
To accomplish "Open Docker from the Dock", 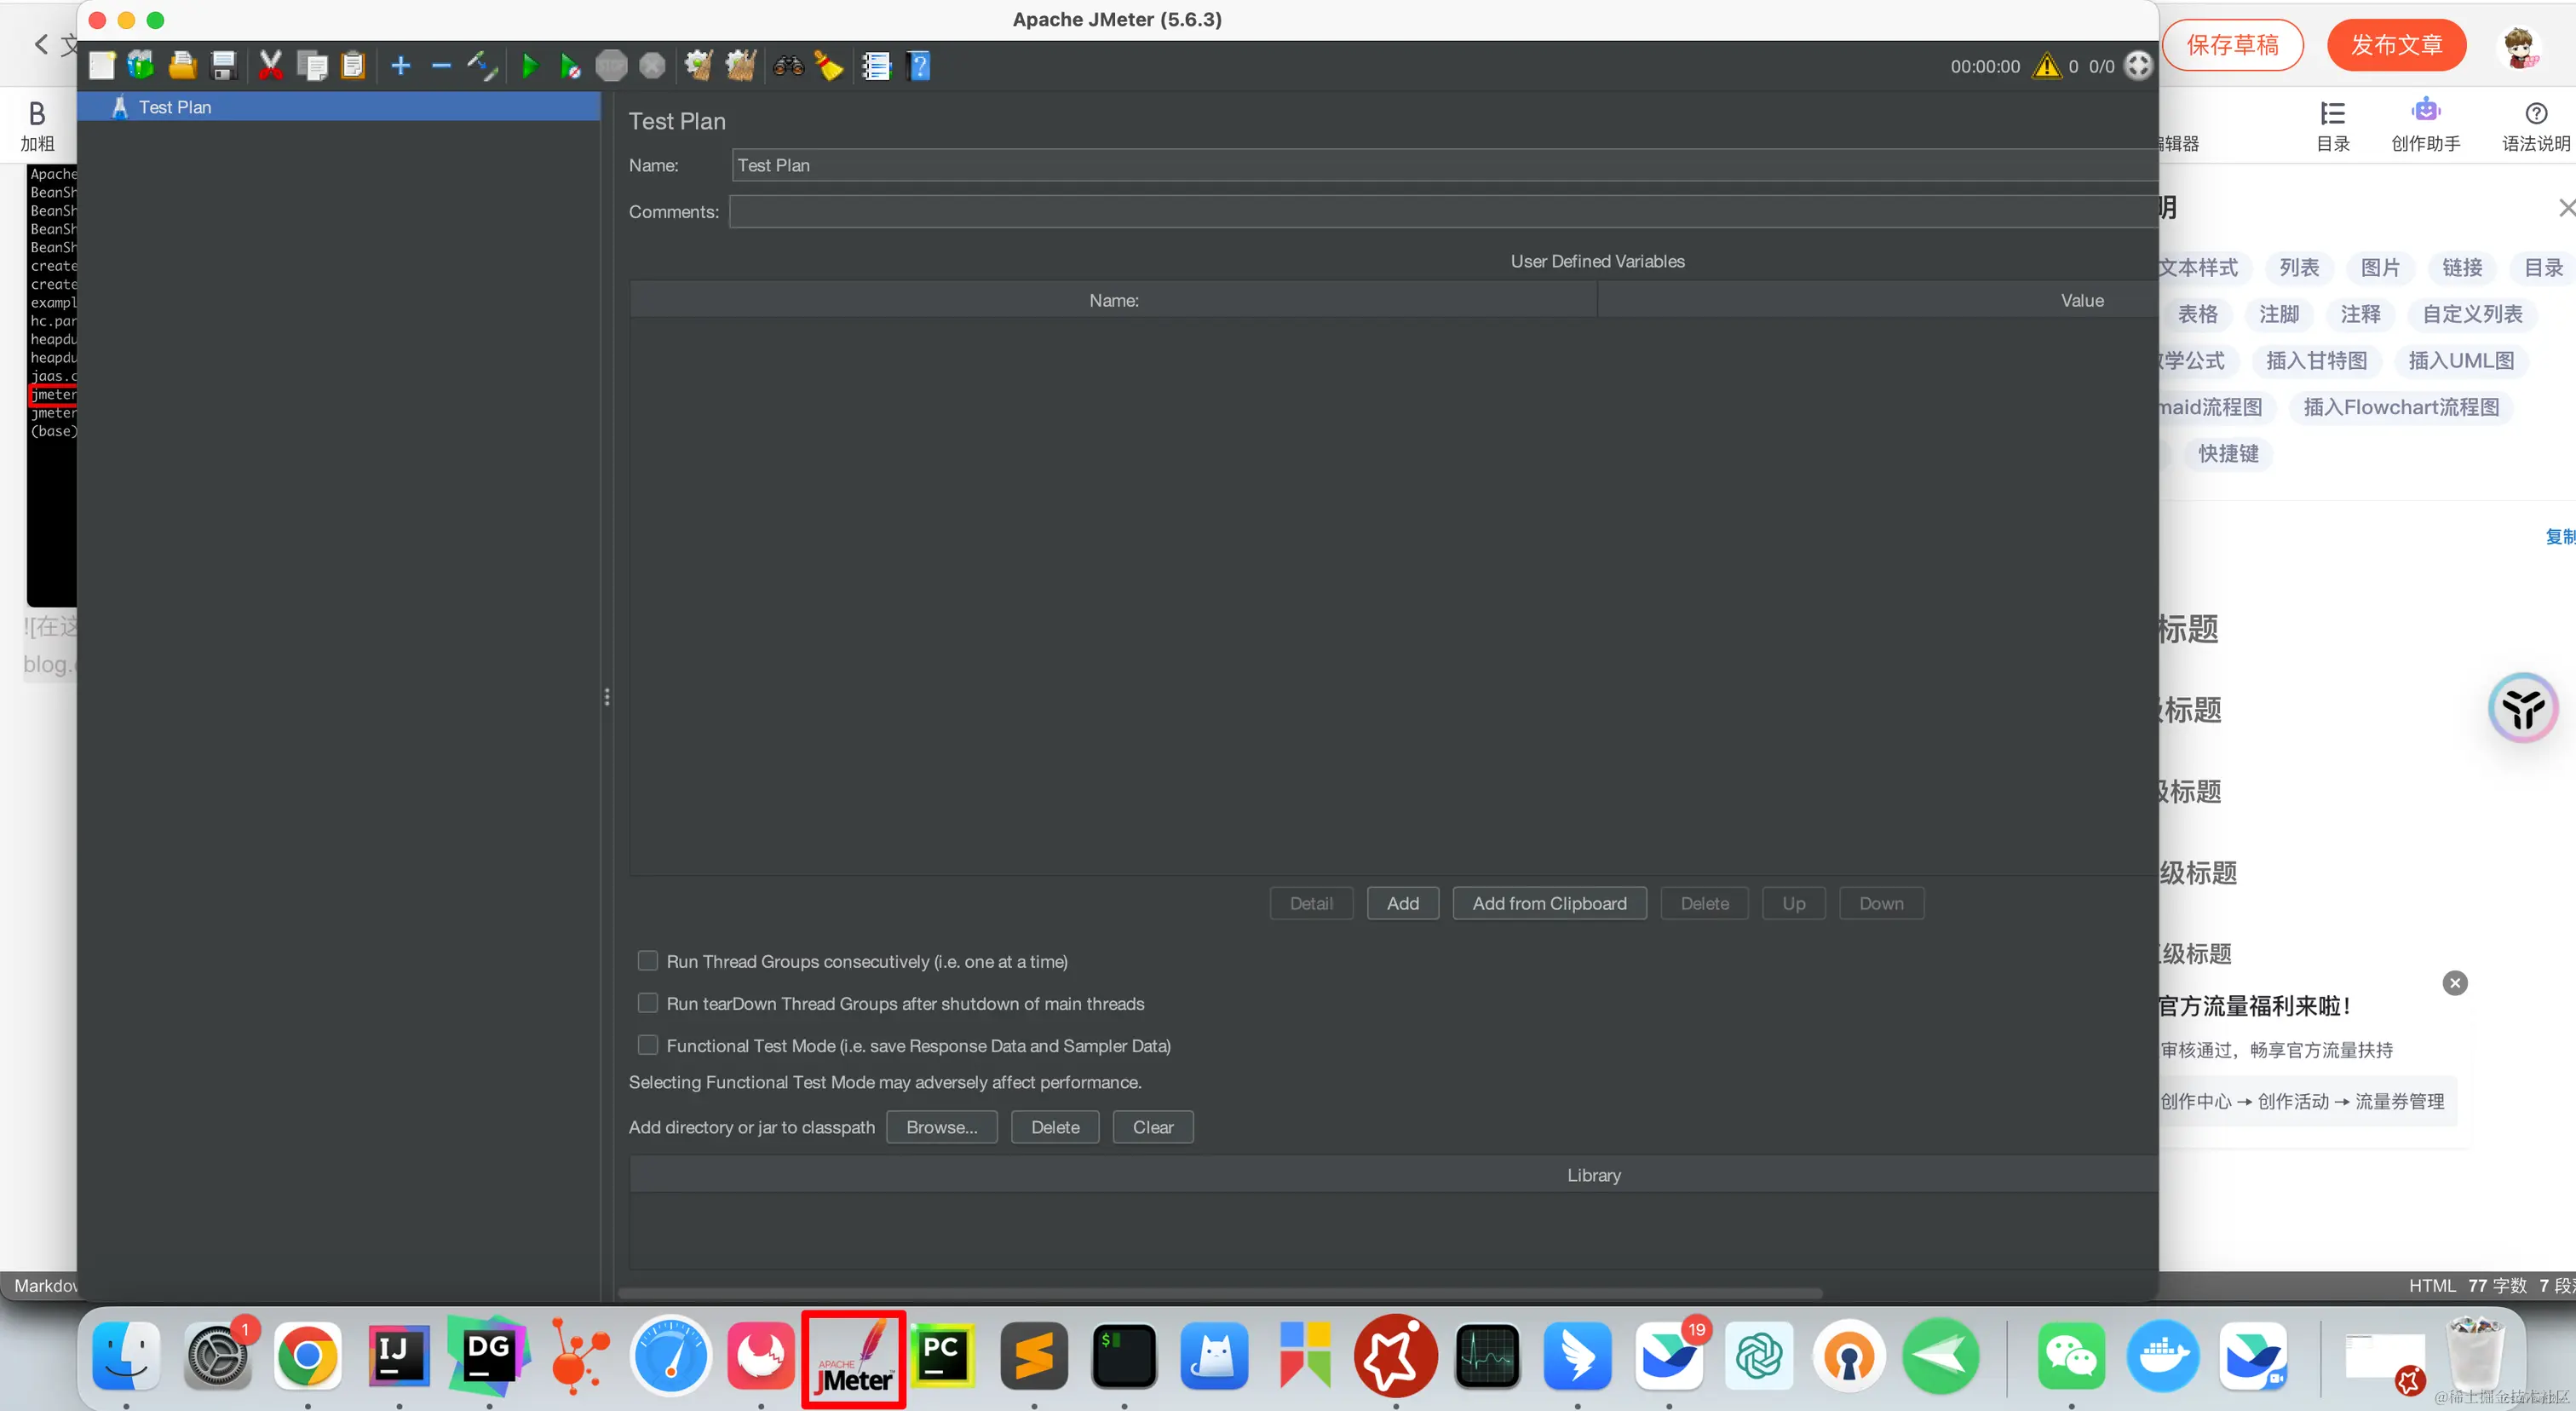I will tap(2161, 1356).
